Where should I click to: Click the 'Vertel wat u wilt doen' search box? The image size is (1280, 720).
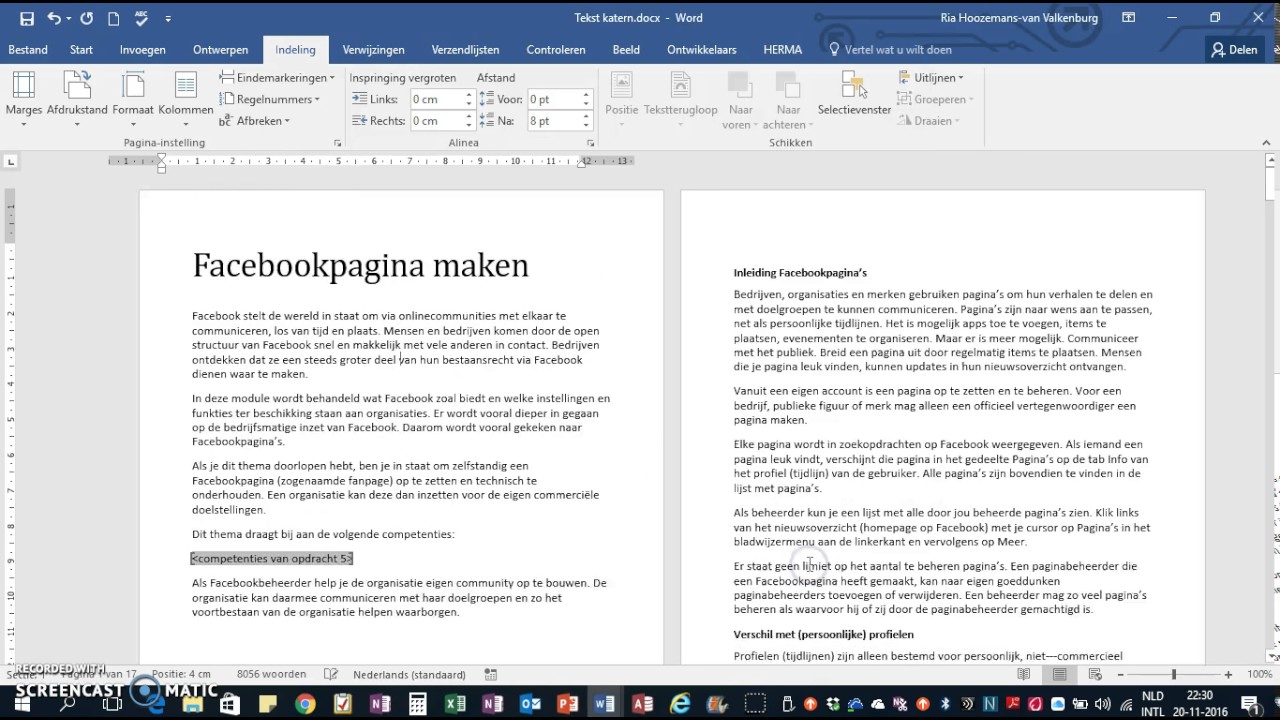[x=890, y=49]
